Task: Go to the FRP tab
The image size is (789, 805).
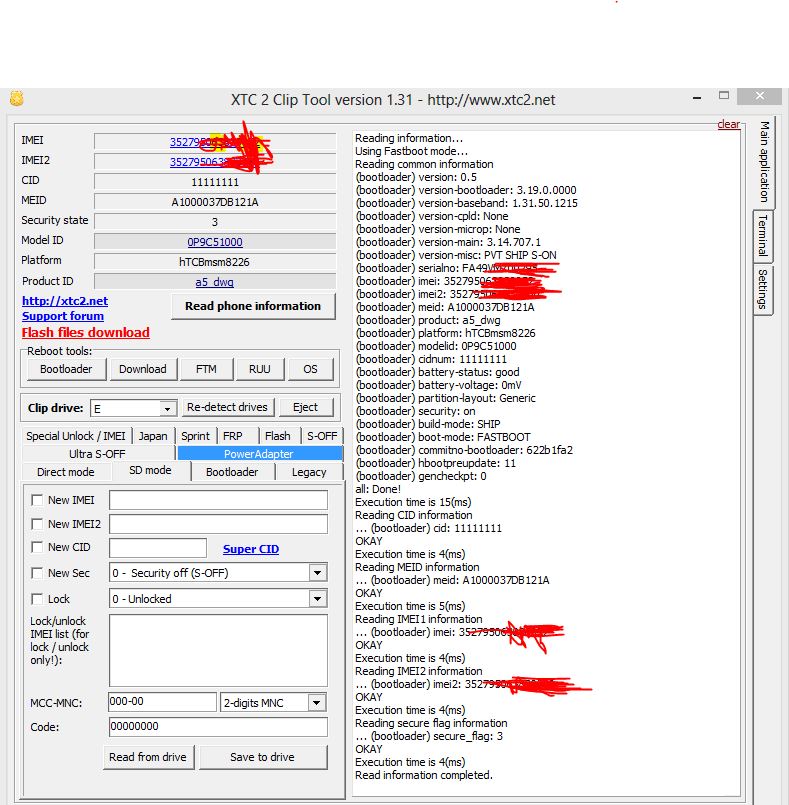Action: (x=233, y=436)
